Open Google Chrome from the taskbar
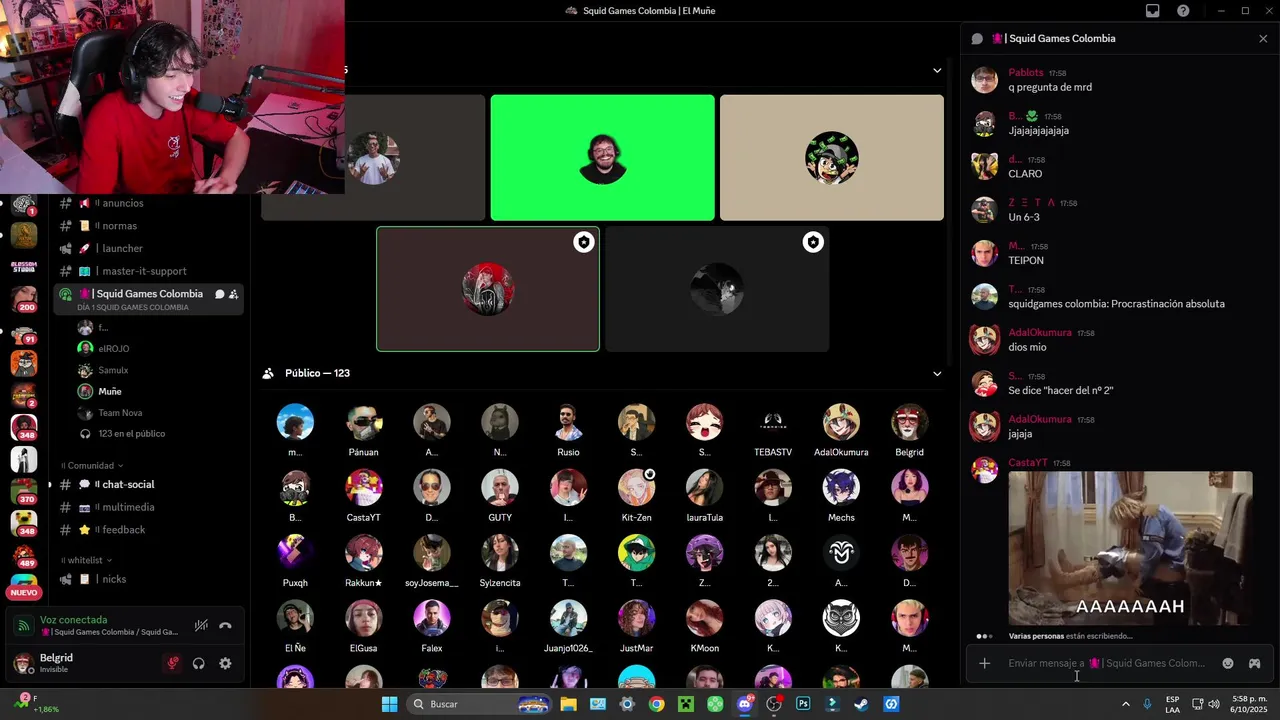The width and height of the screenshot is (1280, 720). coord(656,704)
